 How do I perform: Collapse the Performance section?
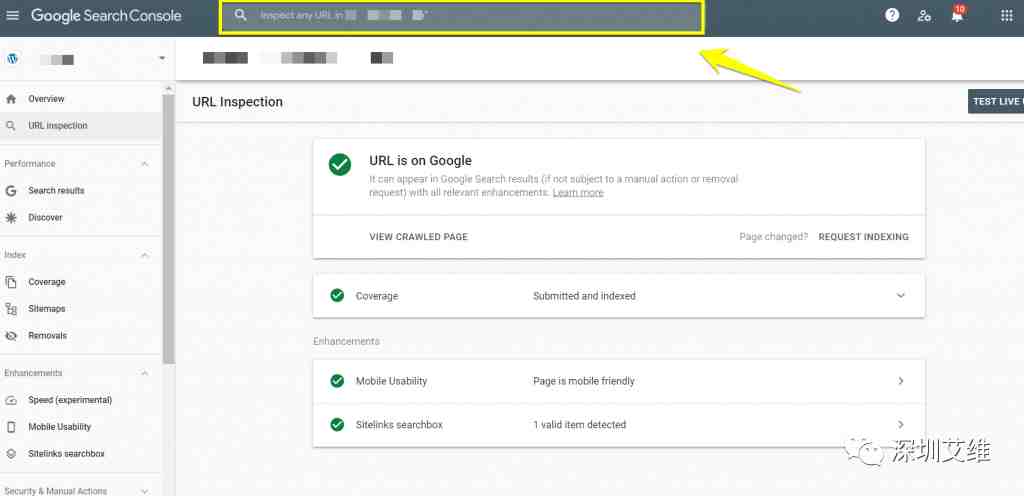pyautogui.click(x=144, y=164)
